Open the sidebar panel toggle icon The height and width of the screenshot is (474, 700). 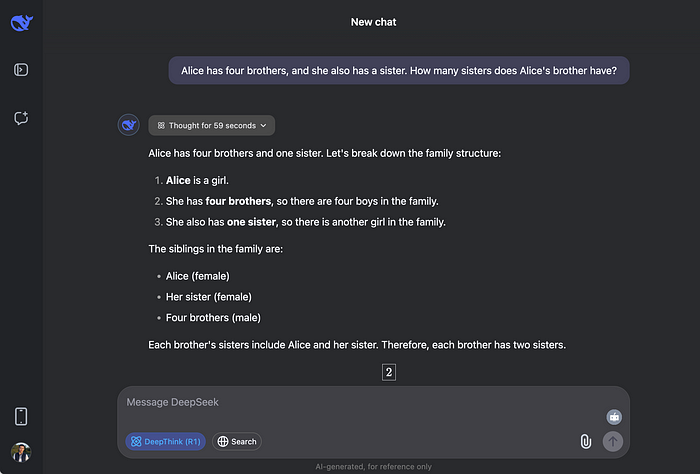[21, 70]
